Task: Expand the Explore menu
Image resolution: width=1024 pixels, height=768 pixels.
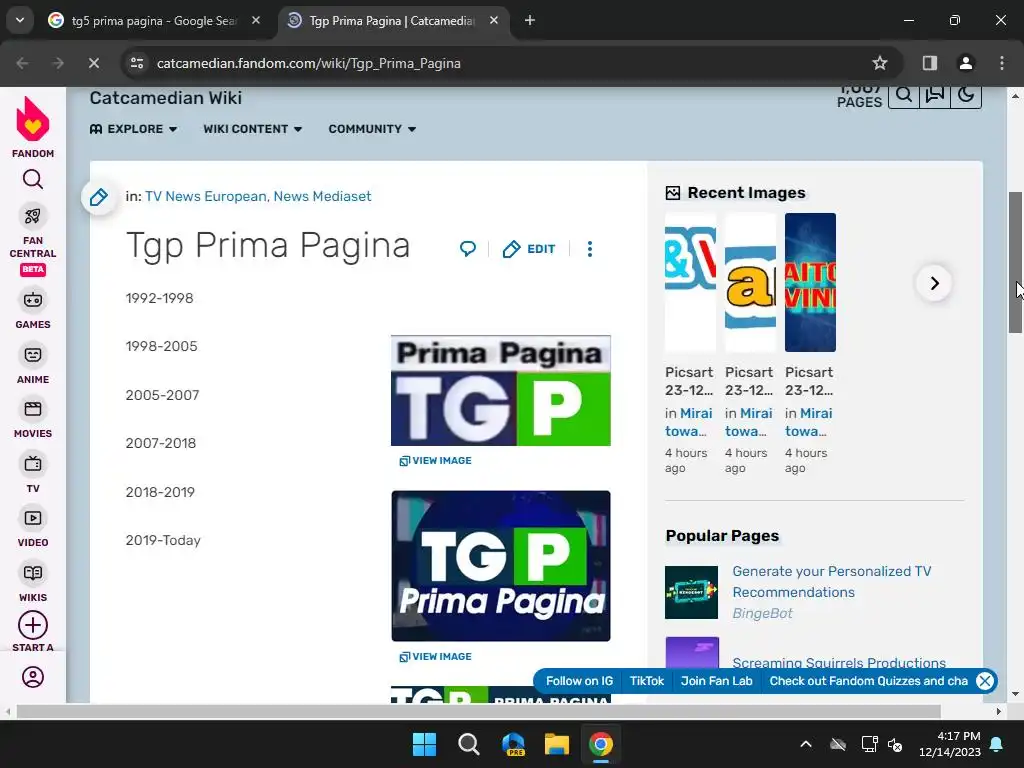Action: [x=133, y=129]
